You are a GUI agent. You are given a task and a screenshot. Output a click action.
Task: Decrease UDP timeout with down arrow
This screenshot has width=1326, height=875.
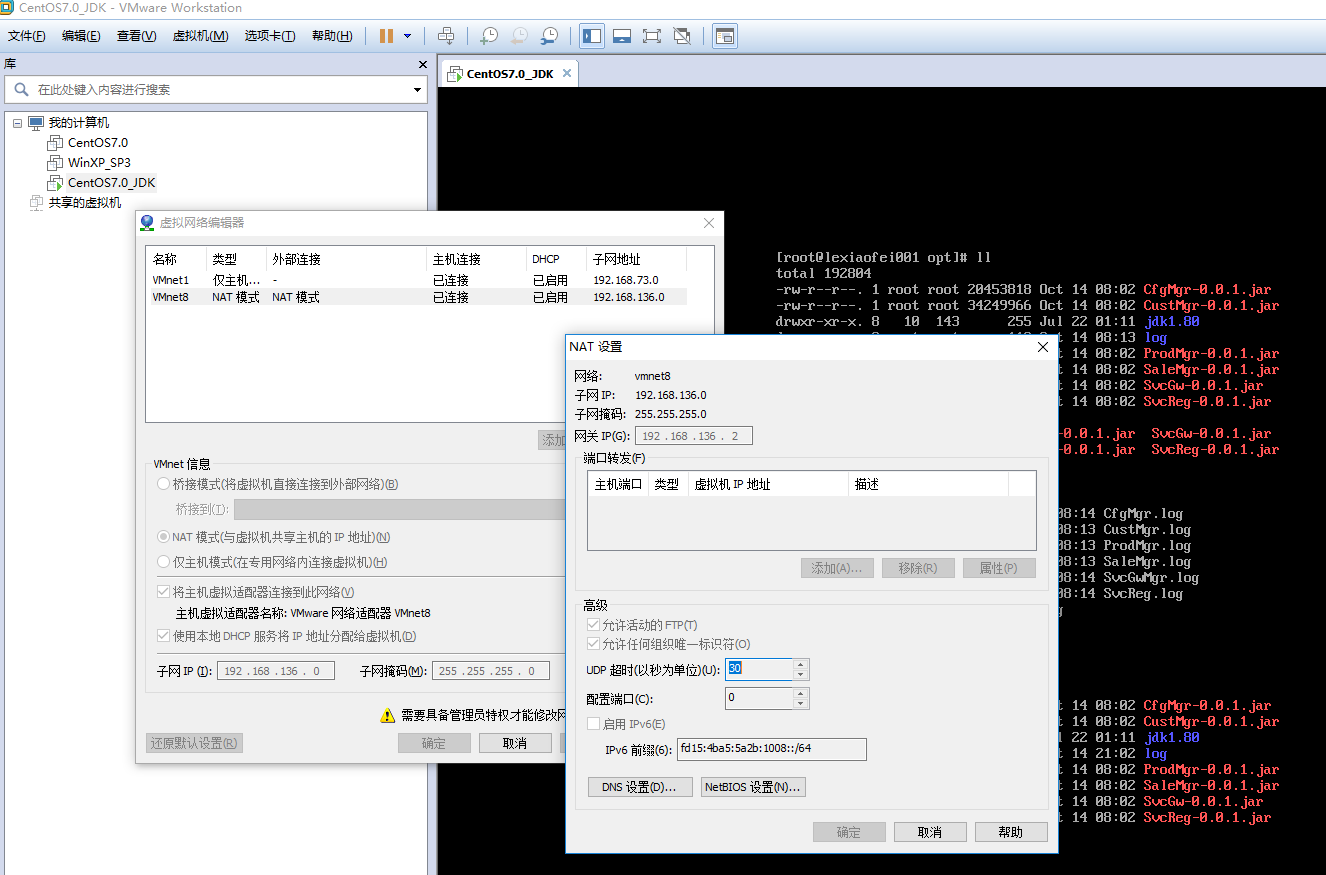click(801, 675)
